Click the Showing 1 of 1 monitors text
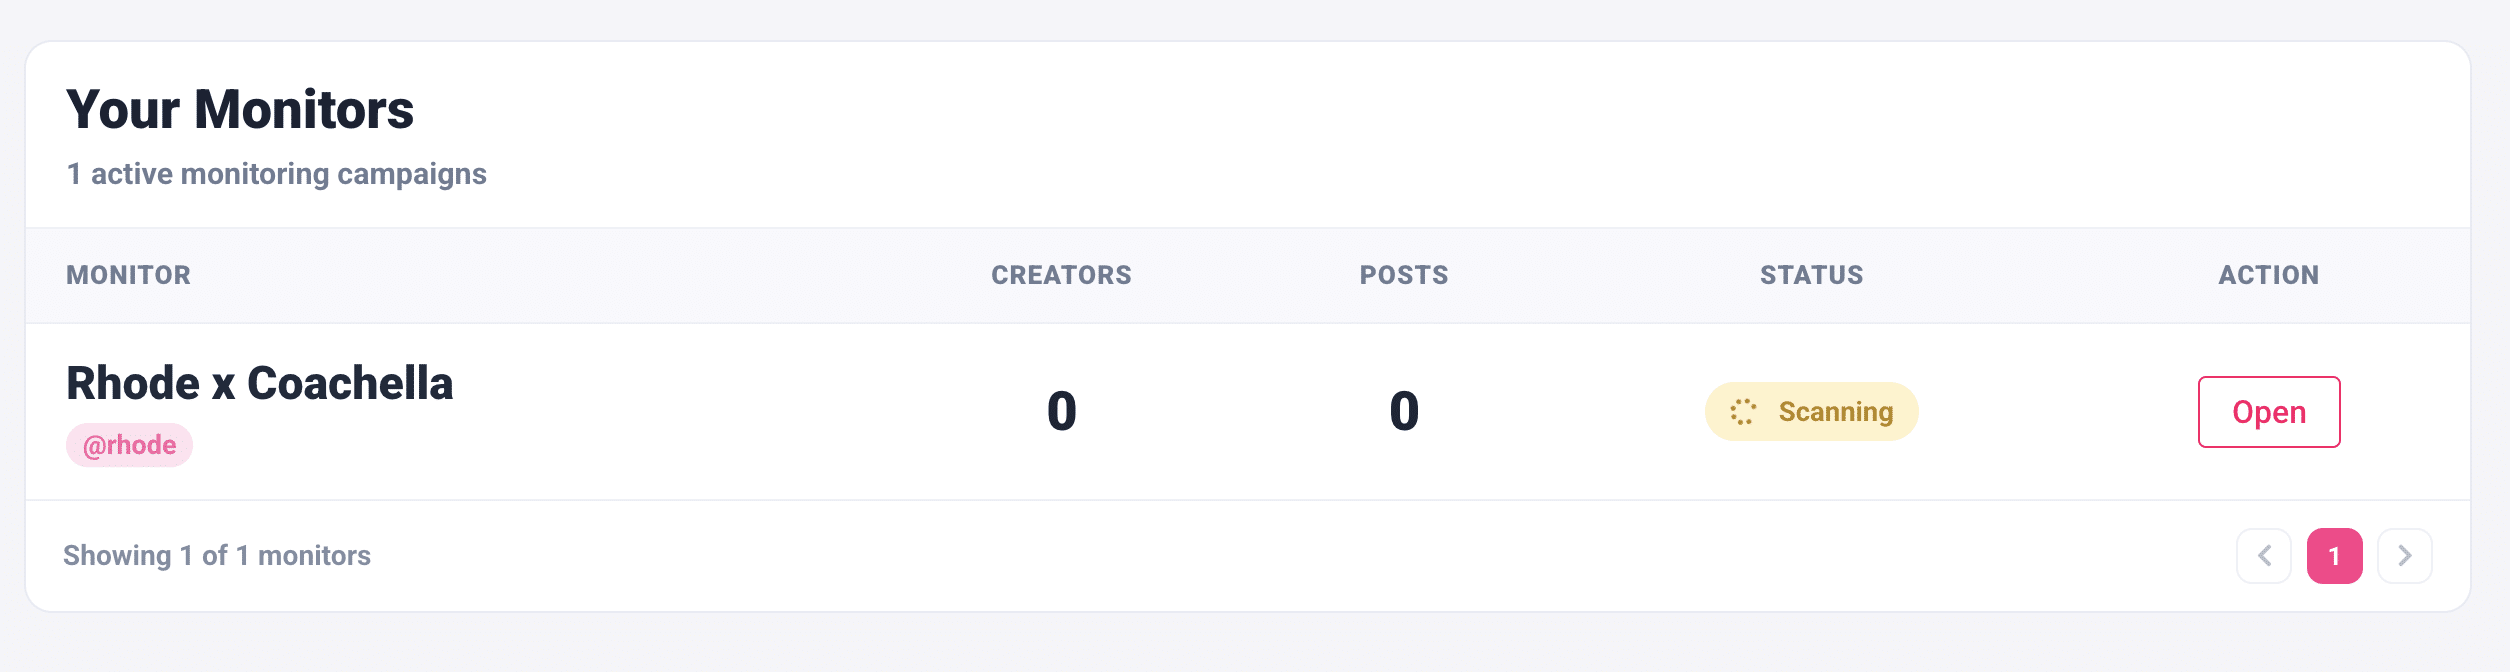 (x=217, y=555)
